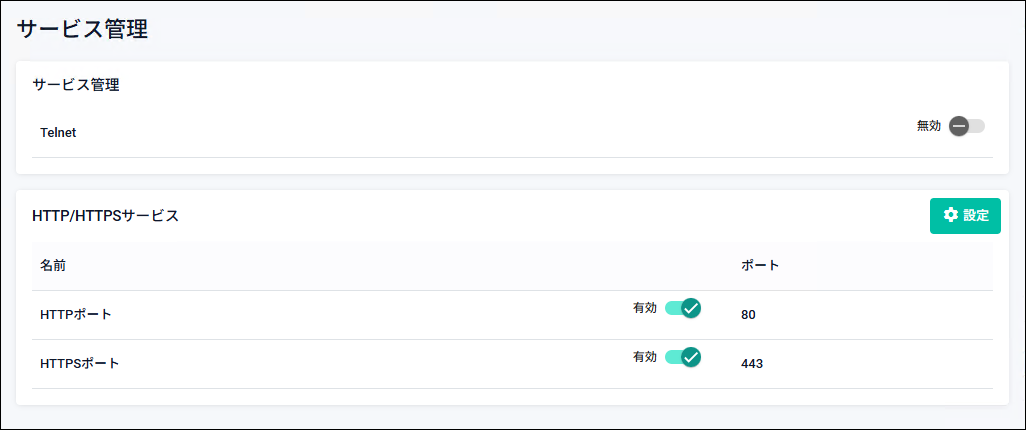Click the minus knob on Telnet switch

click(x=959, y=126)
